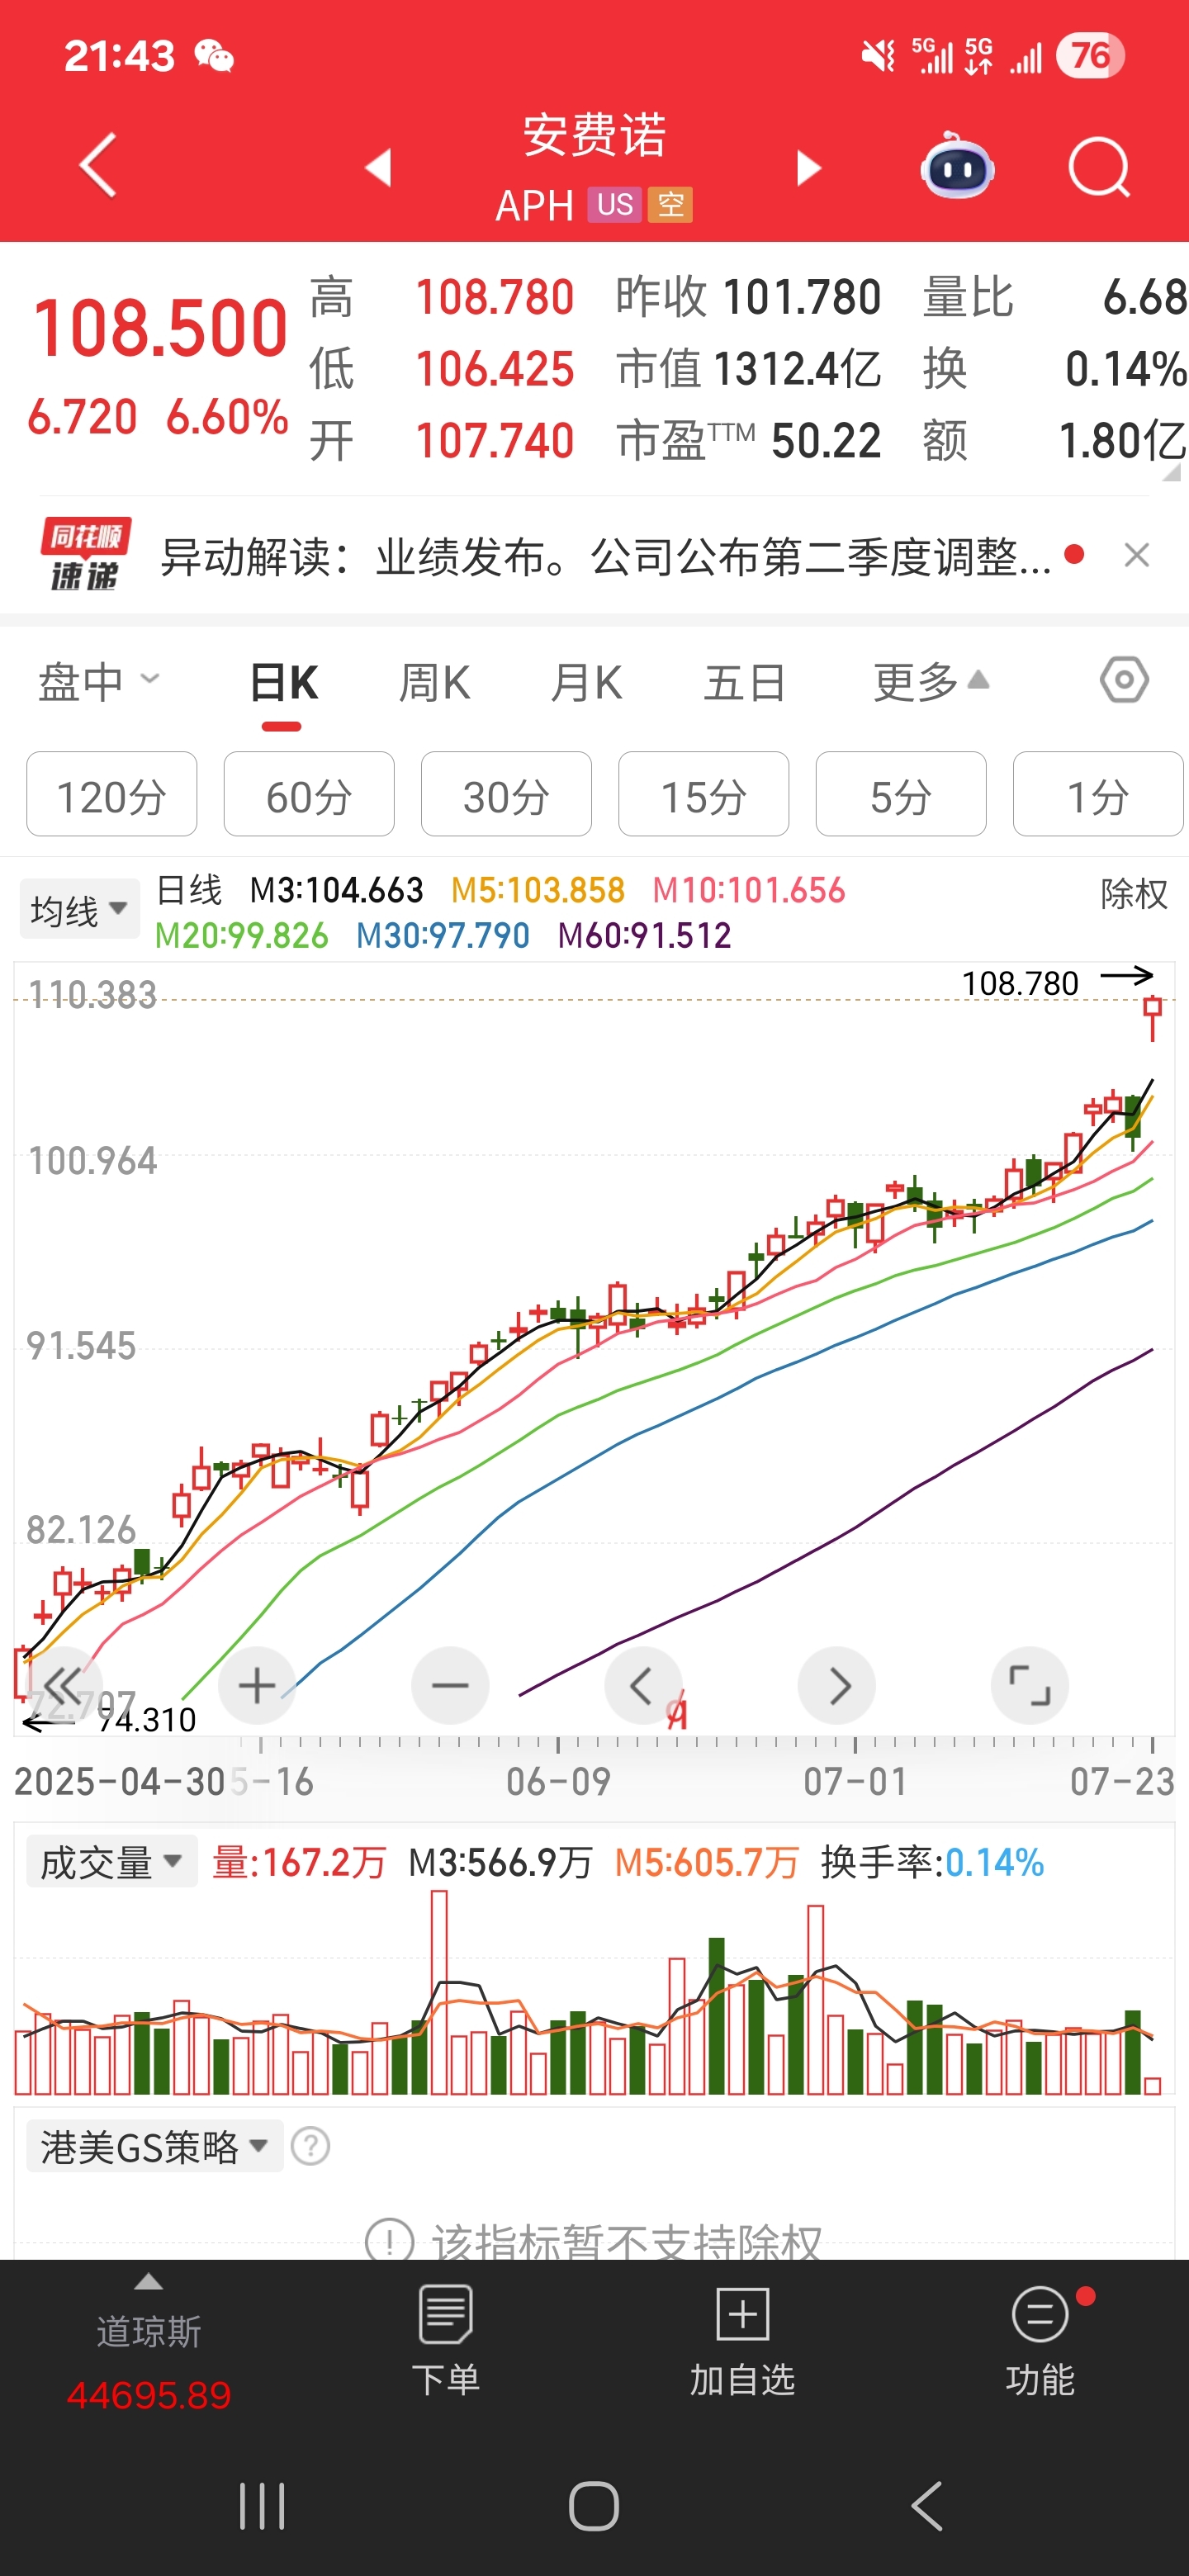The width and height of the screenshot is (1189, 2576).
Task: Expand 道琼斯 index panel
Action: click(x=149, y=2282)
